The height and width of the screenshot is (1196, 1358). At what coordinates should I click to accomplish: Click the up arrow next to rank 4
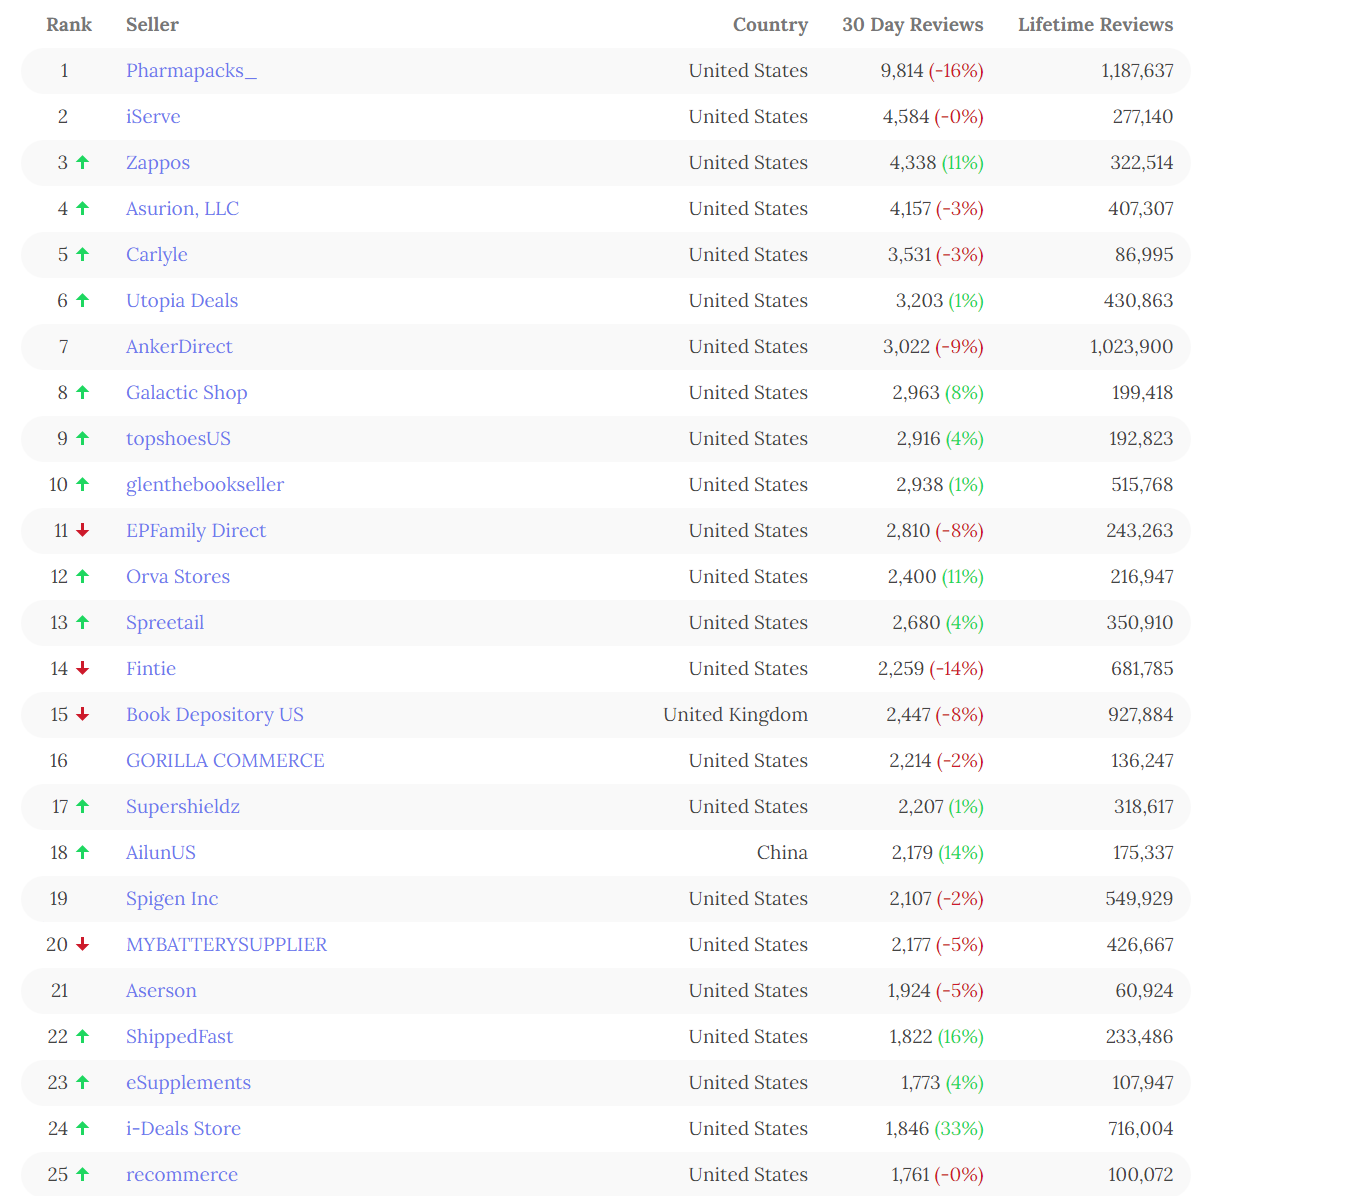[83, 208]
